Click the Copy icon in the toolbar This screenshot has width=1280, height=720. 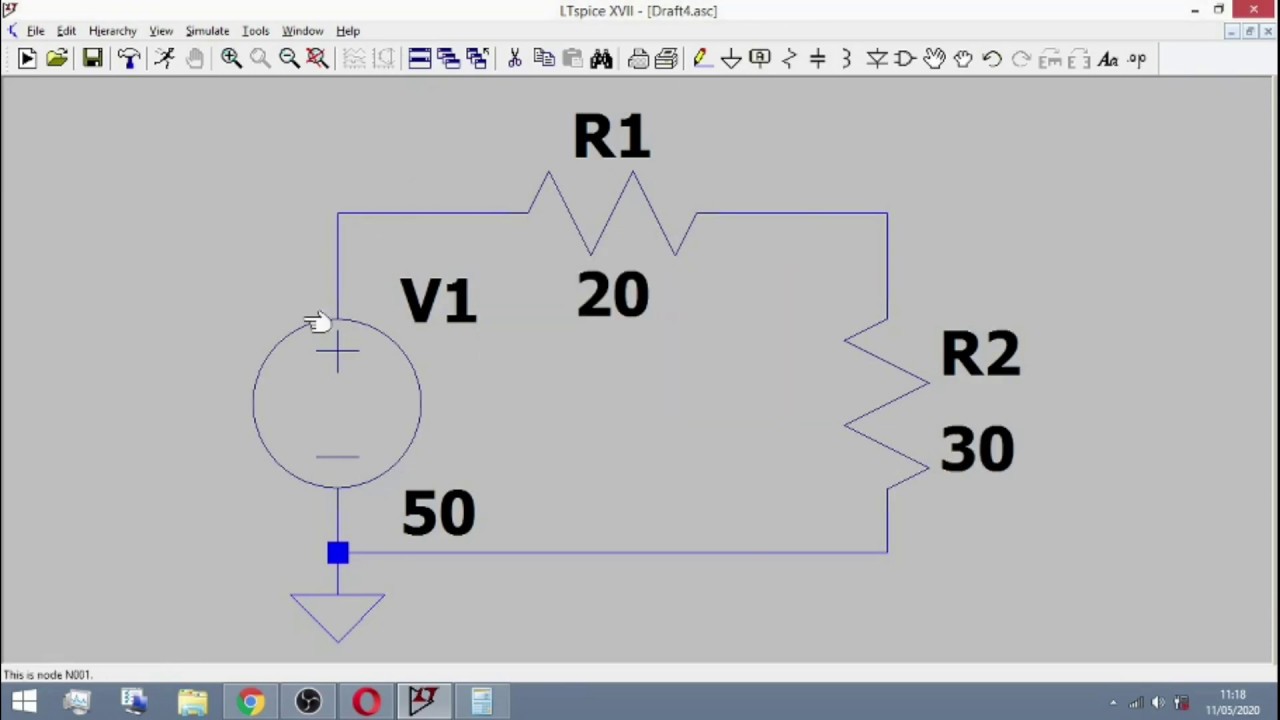click(x=544, y=59)
